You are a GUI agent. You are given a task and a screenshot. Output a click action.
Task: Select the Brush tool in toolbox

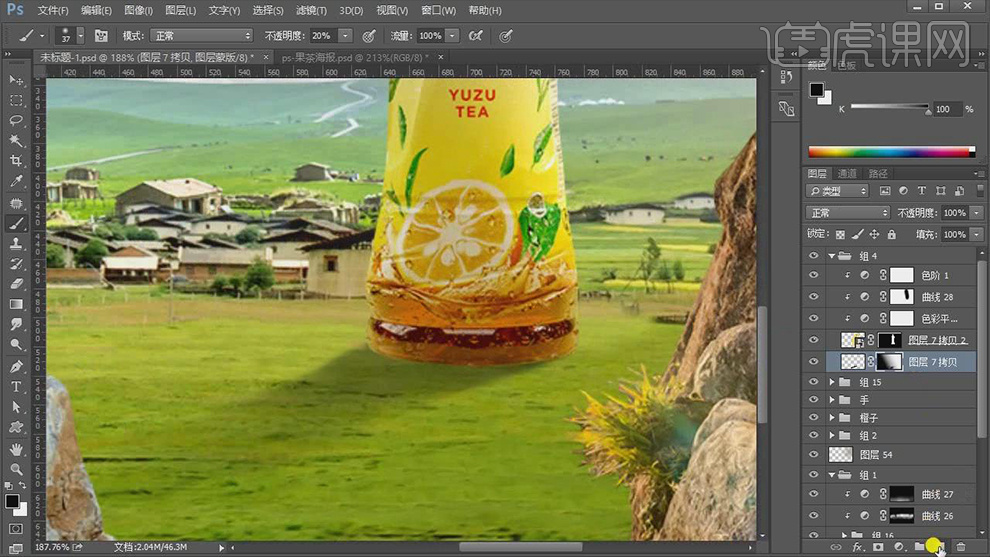(16, 223)
